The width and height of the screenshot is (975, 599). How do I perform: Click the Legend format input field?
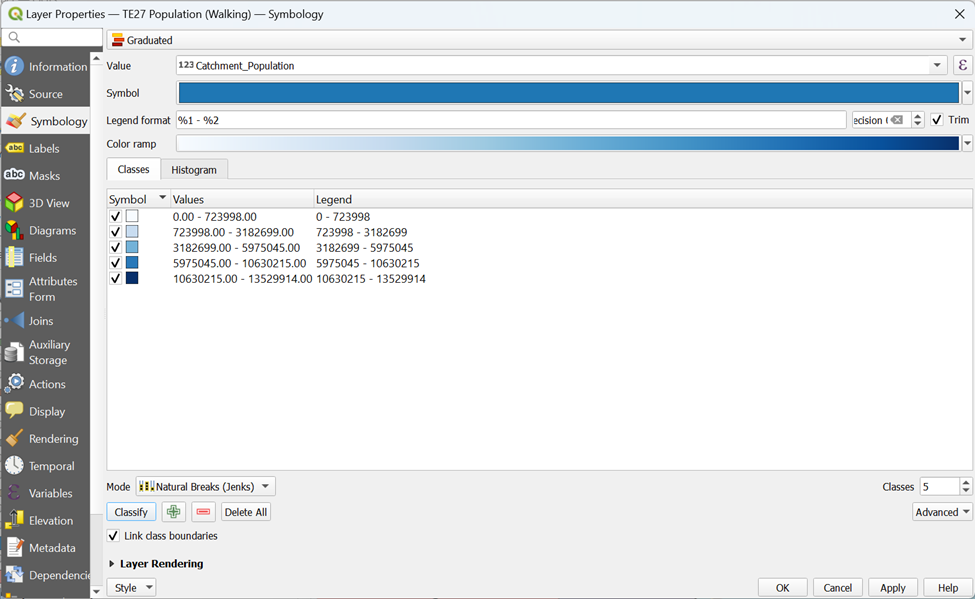tap(510, 120)
